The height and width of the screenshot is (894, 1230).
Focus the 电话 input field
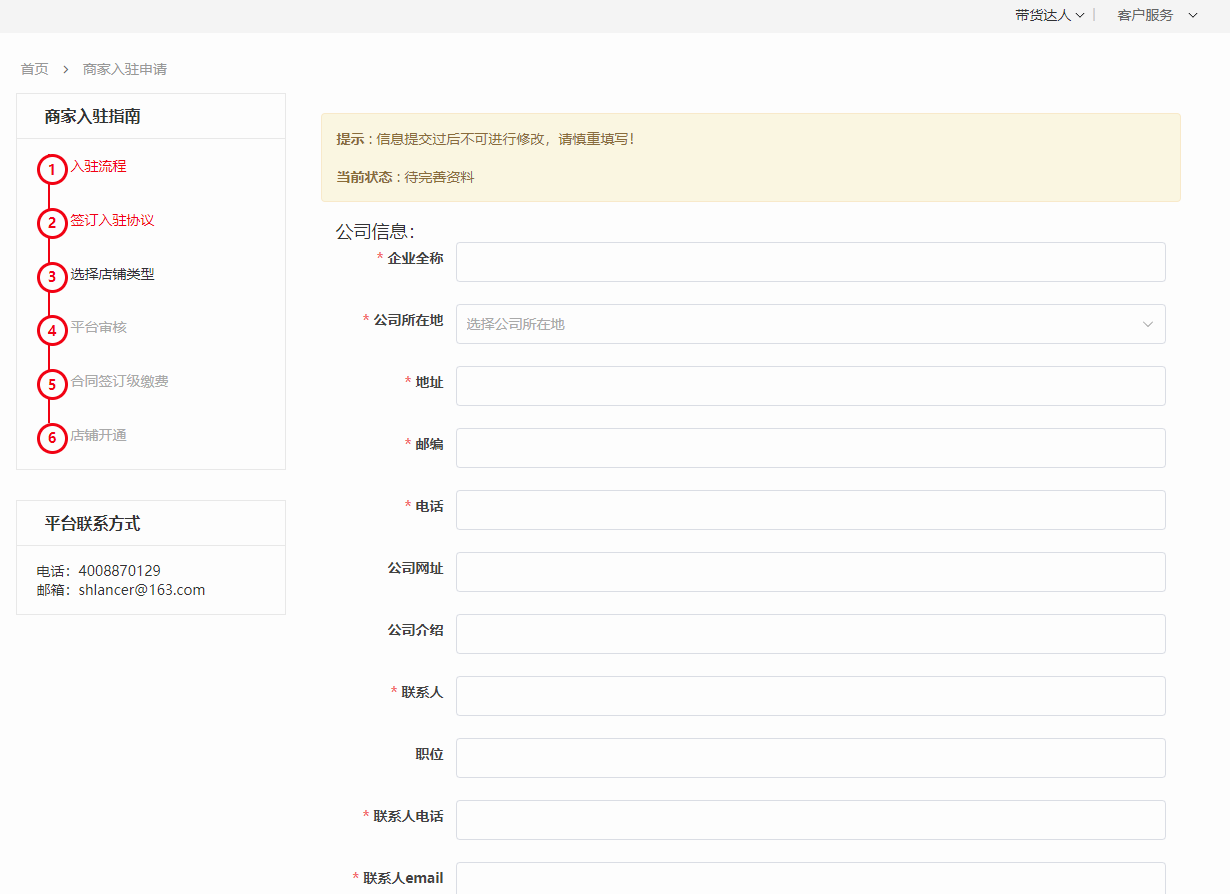810,510
